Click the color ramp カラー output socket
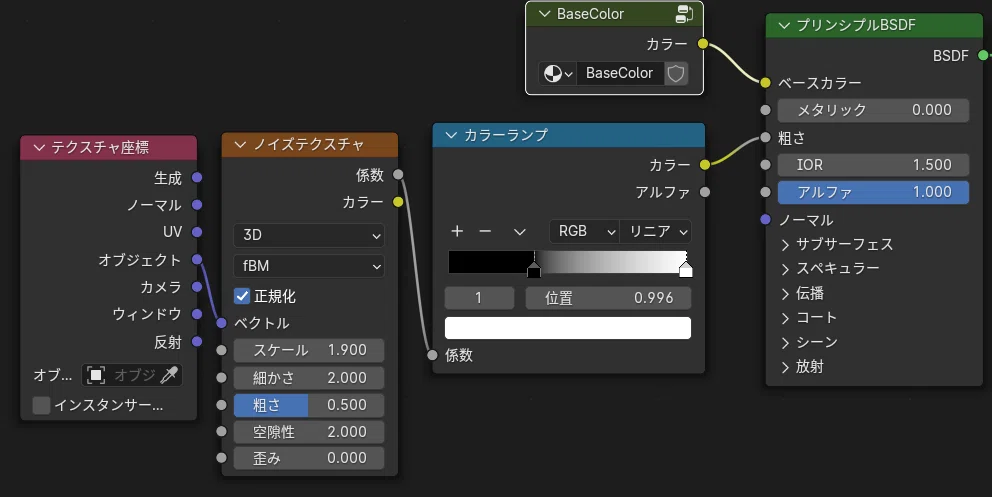 (705, 165)
